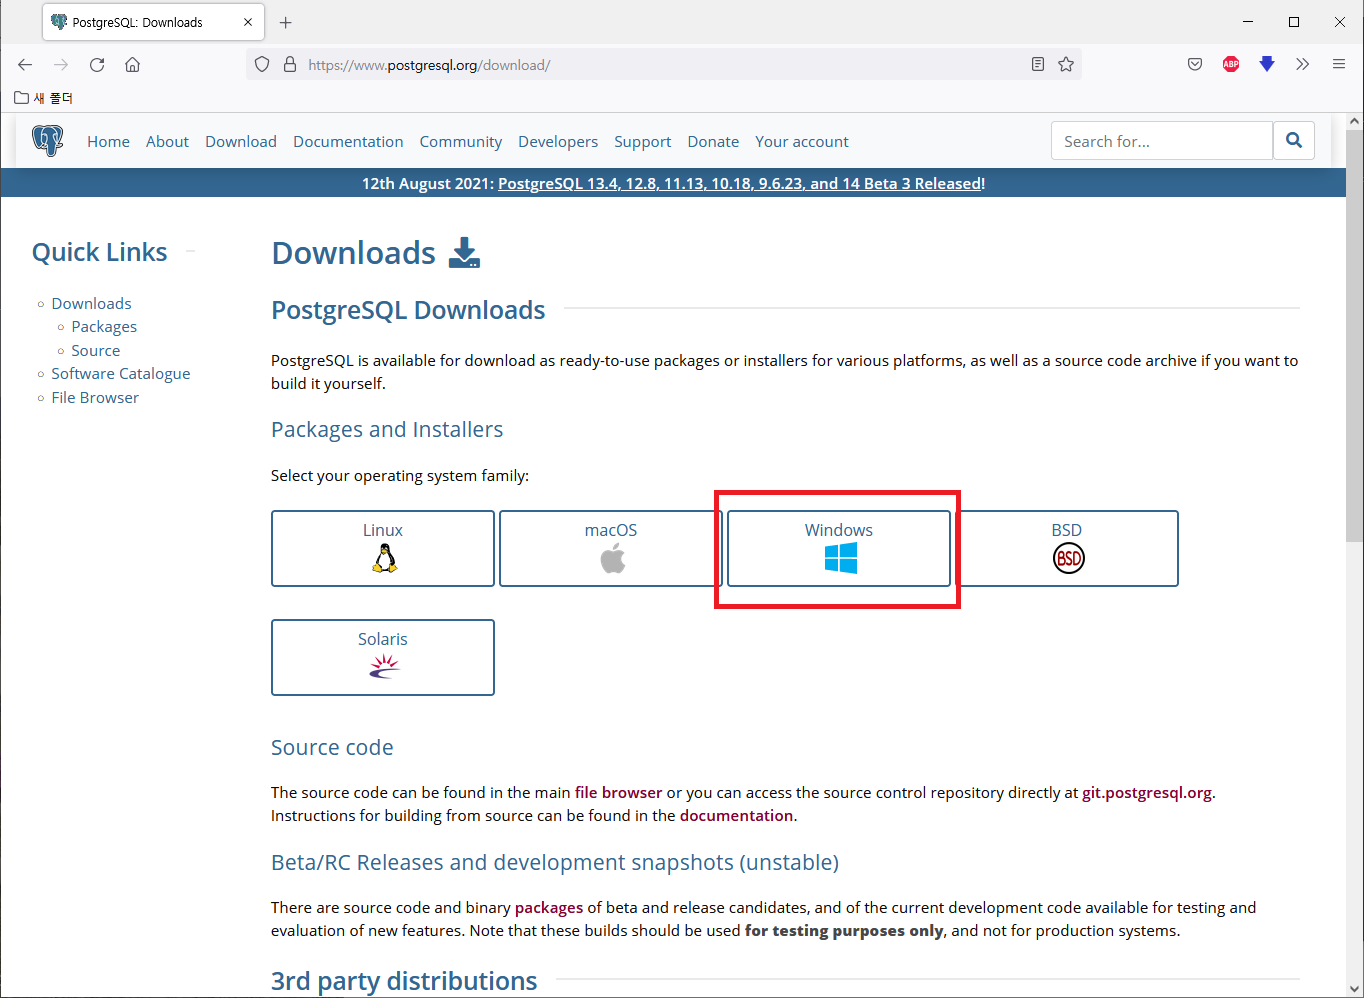Click the Solaris sunburst icon

385,666
